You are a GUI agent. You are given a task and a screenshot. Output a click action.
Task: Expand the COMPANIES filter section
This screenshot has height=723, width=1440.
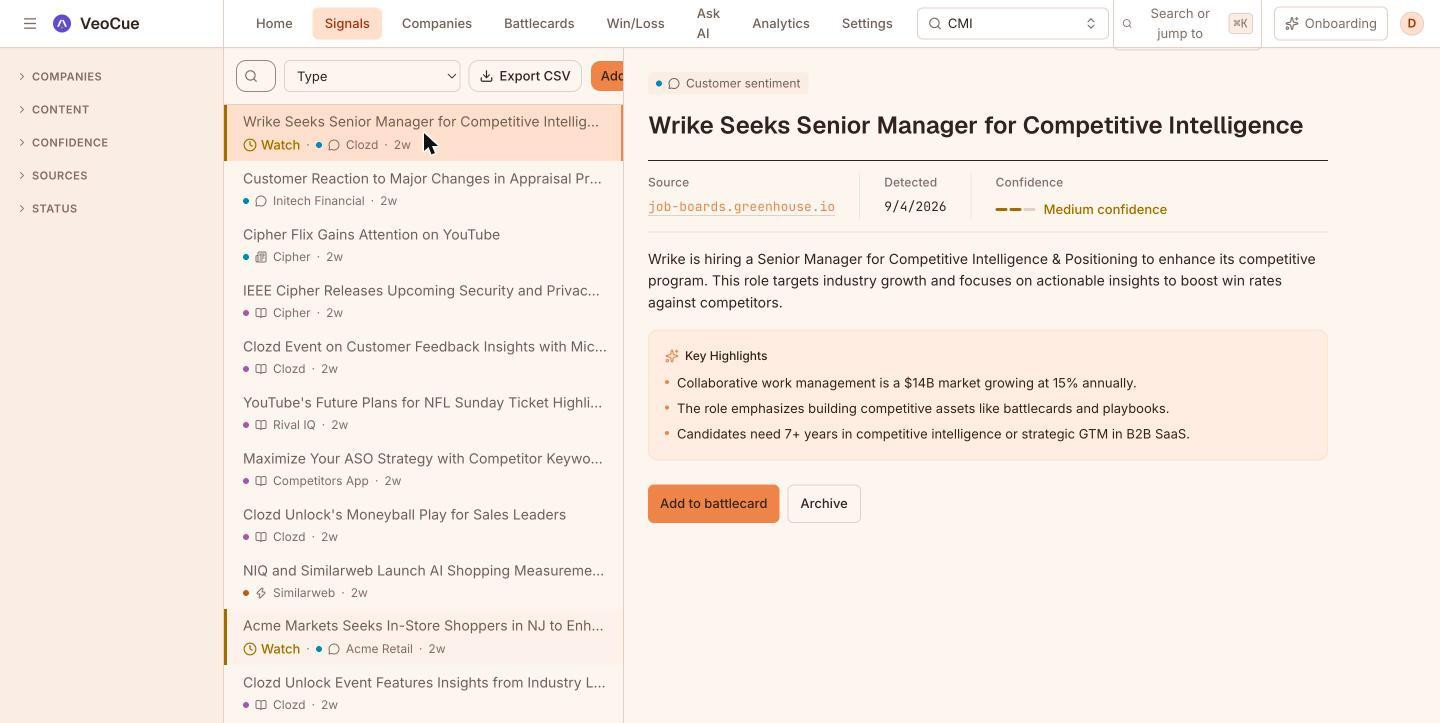(60, 76)
